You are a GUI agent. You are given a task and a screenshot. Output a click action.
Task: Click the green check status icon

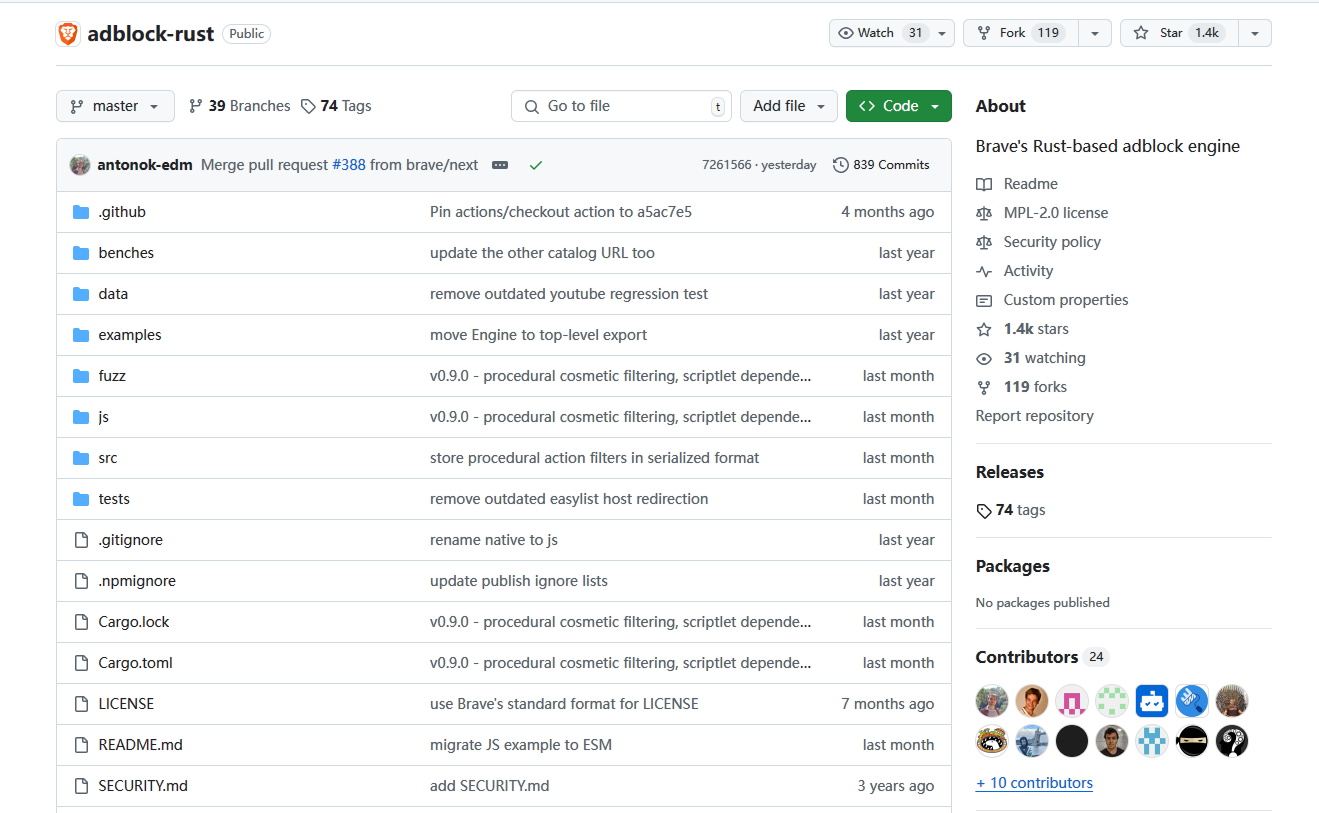[536, 165]
